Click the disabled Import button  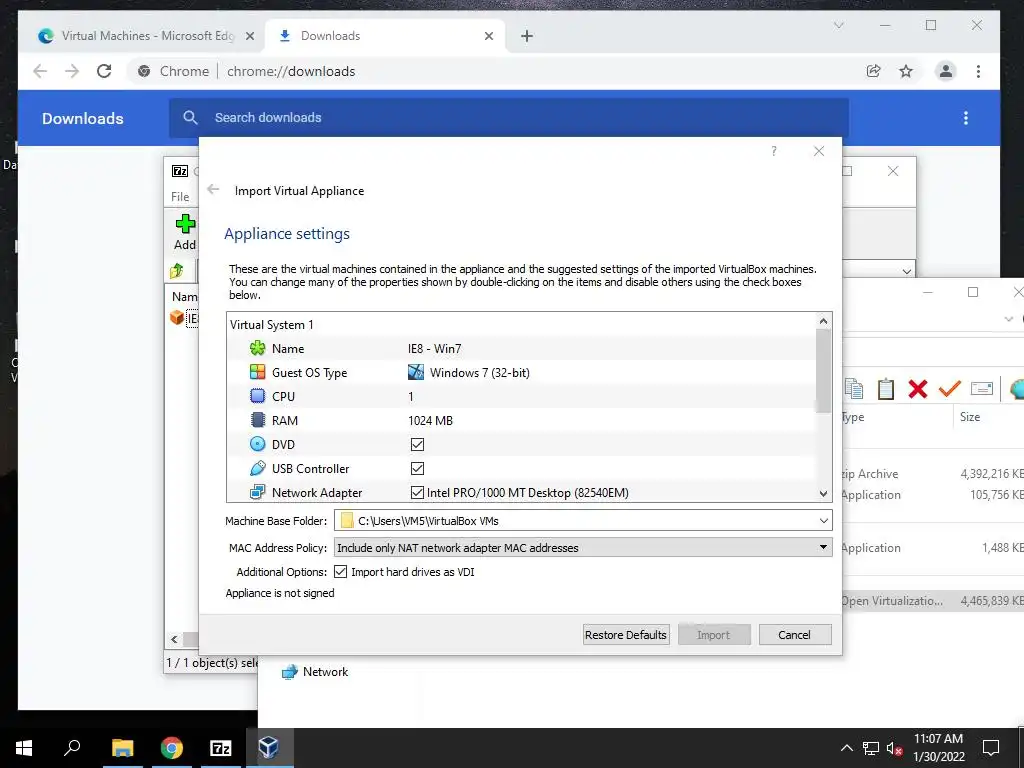[x=713, y=635]
